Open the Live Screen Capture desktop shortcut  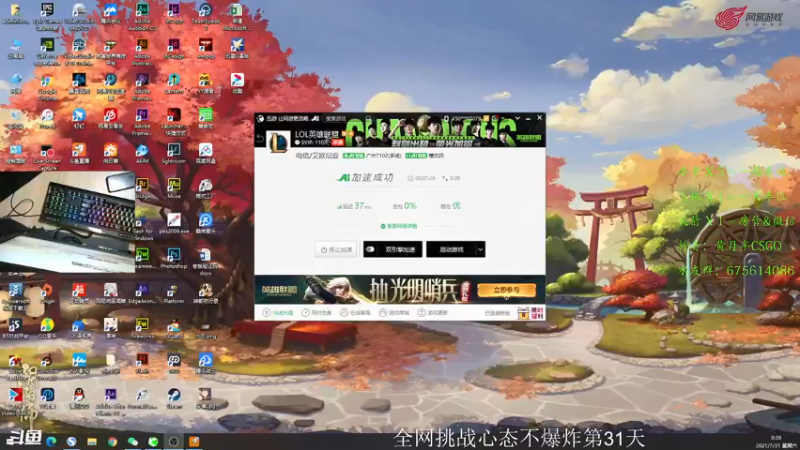pos(47,157)
